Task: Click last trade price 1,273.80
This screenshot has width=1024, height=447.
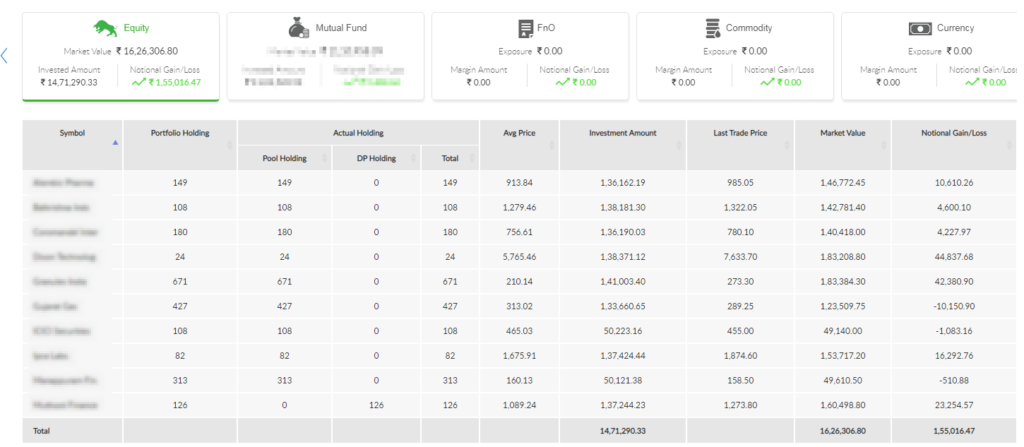Action: pos(741,405)
